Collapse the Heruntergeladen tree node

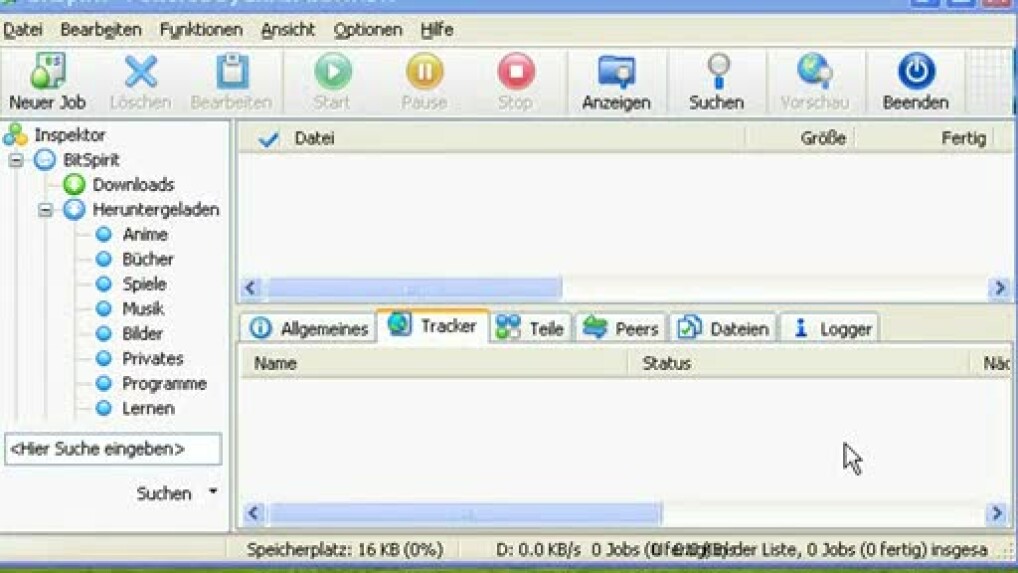[45, 210]
